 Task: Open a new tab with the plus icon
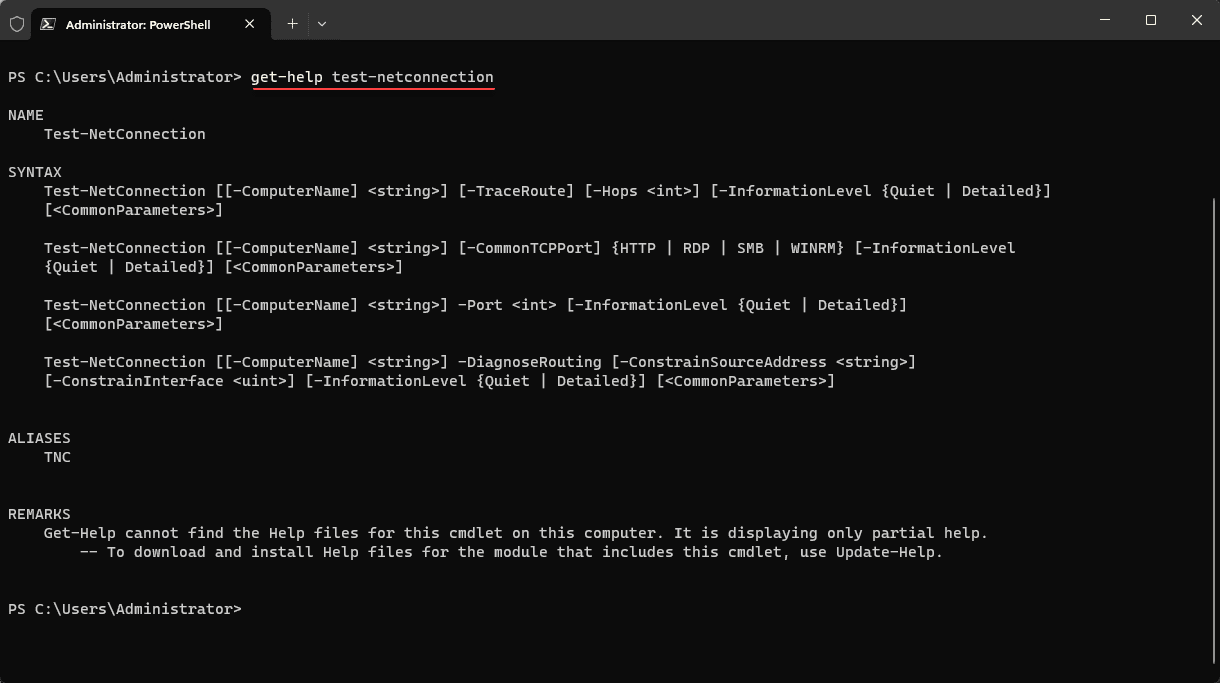tap(292, 23)
